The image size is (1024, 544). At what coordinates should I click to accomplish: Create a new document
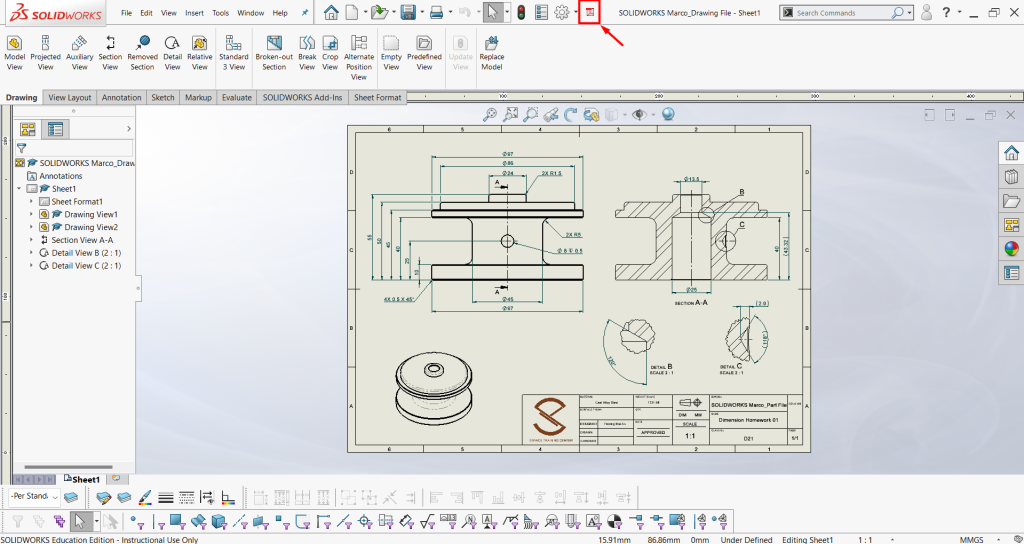click(x=351, y=12)
